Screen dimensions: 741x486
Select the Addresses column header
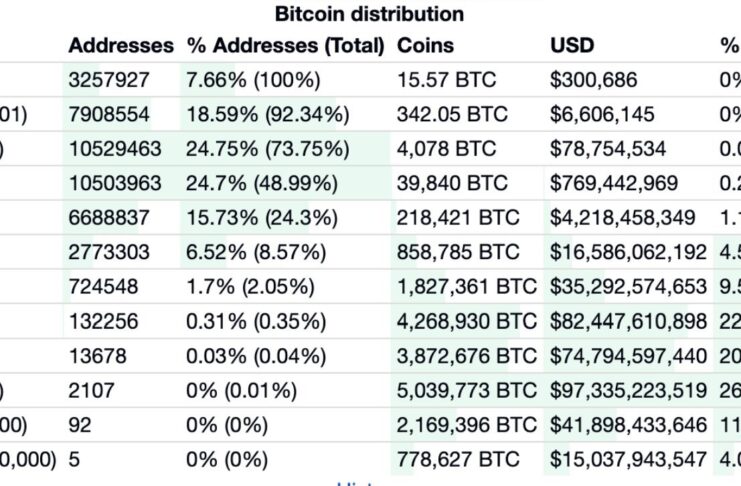119,46
